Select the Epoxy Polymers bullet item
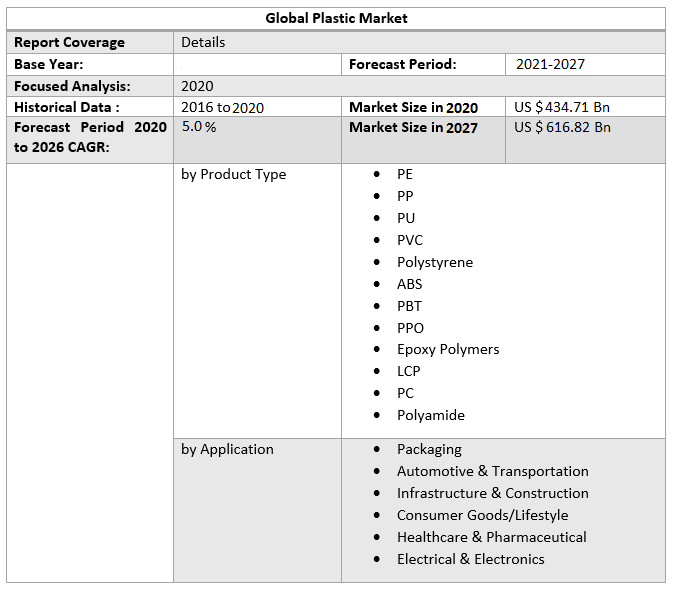The height and width of the screenshot is (590, 673). click(x=447, y=349)
